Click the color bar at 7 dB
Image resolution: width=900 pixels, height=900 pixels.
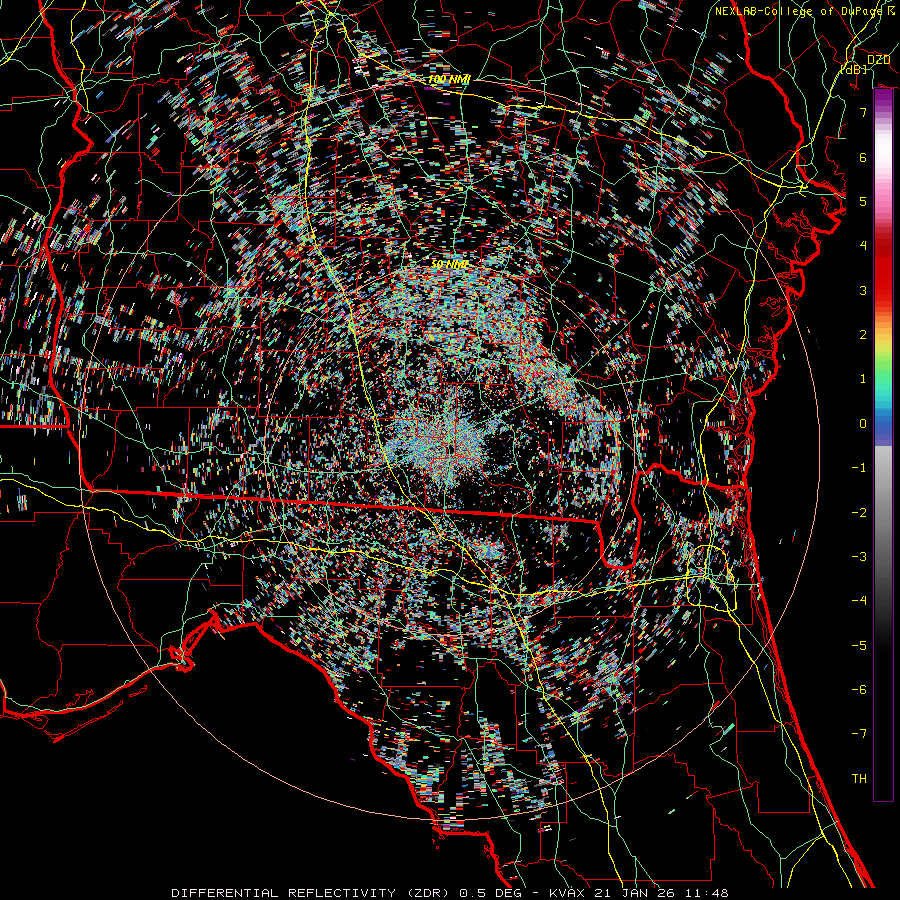883,112
